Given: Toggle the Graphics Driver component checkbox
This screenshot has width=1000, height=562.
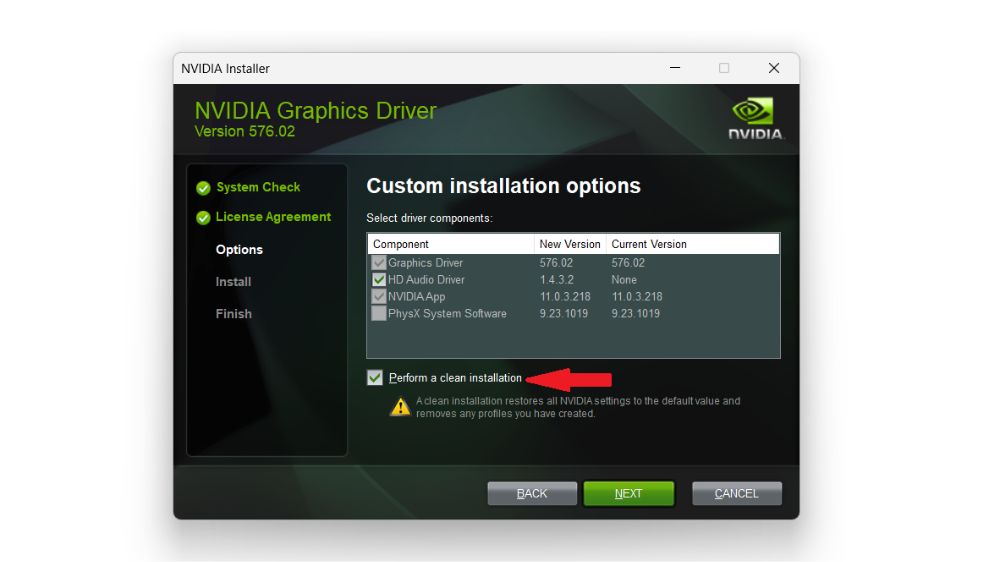Looking at the screenshot, I should click(379, 263).
